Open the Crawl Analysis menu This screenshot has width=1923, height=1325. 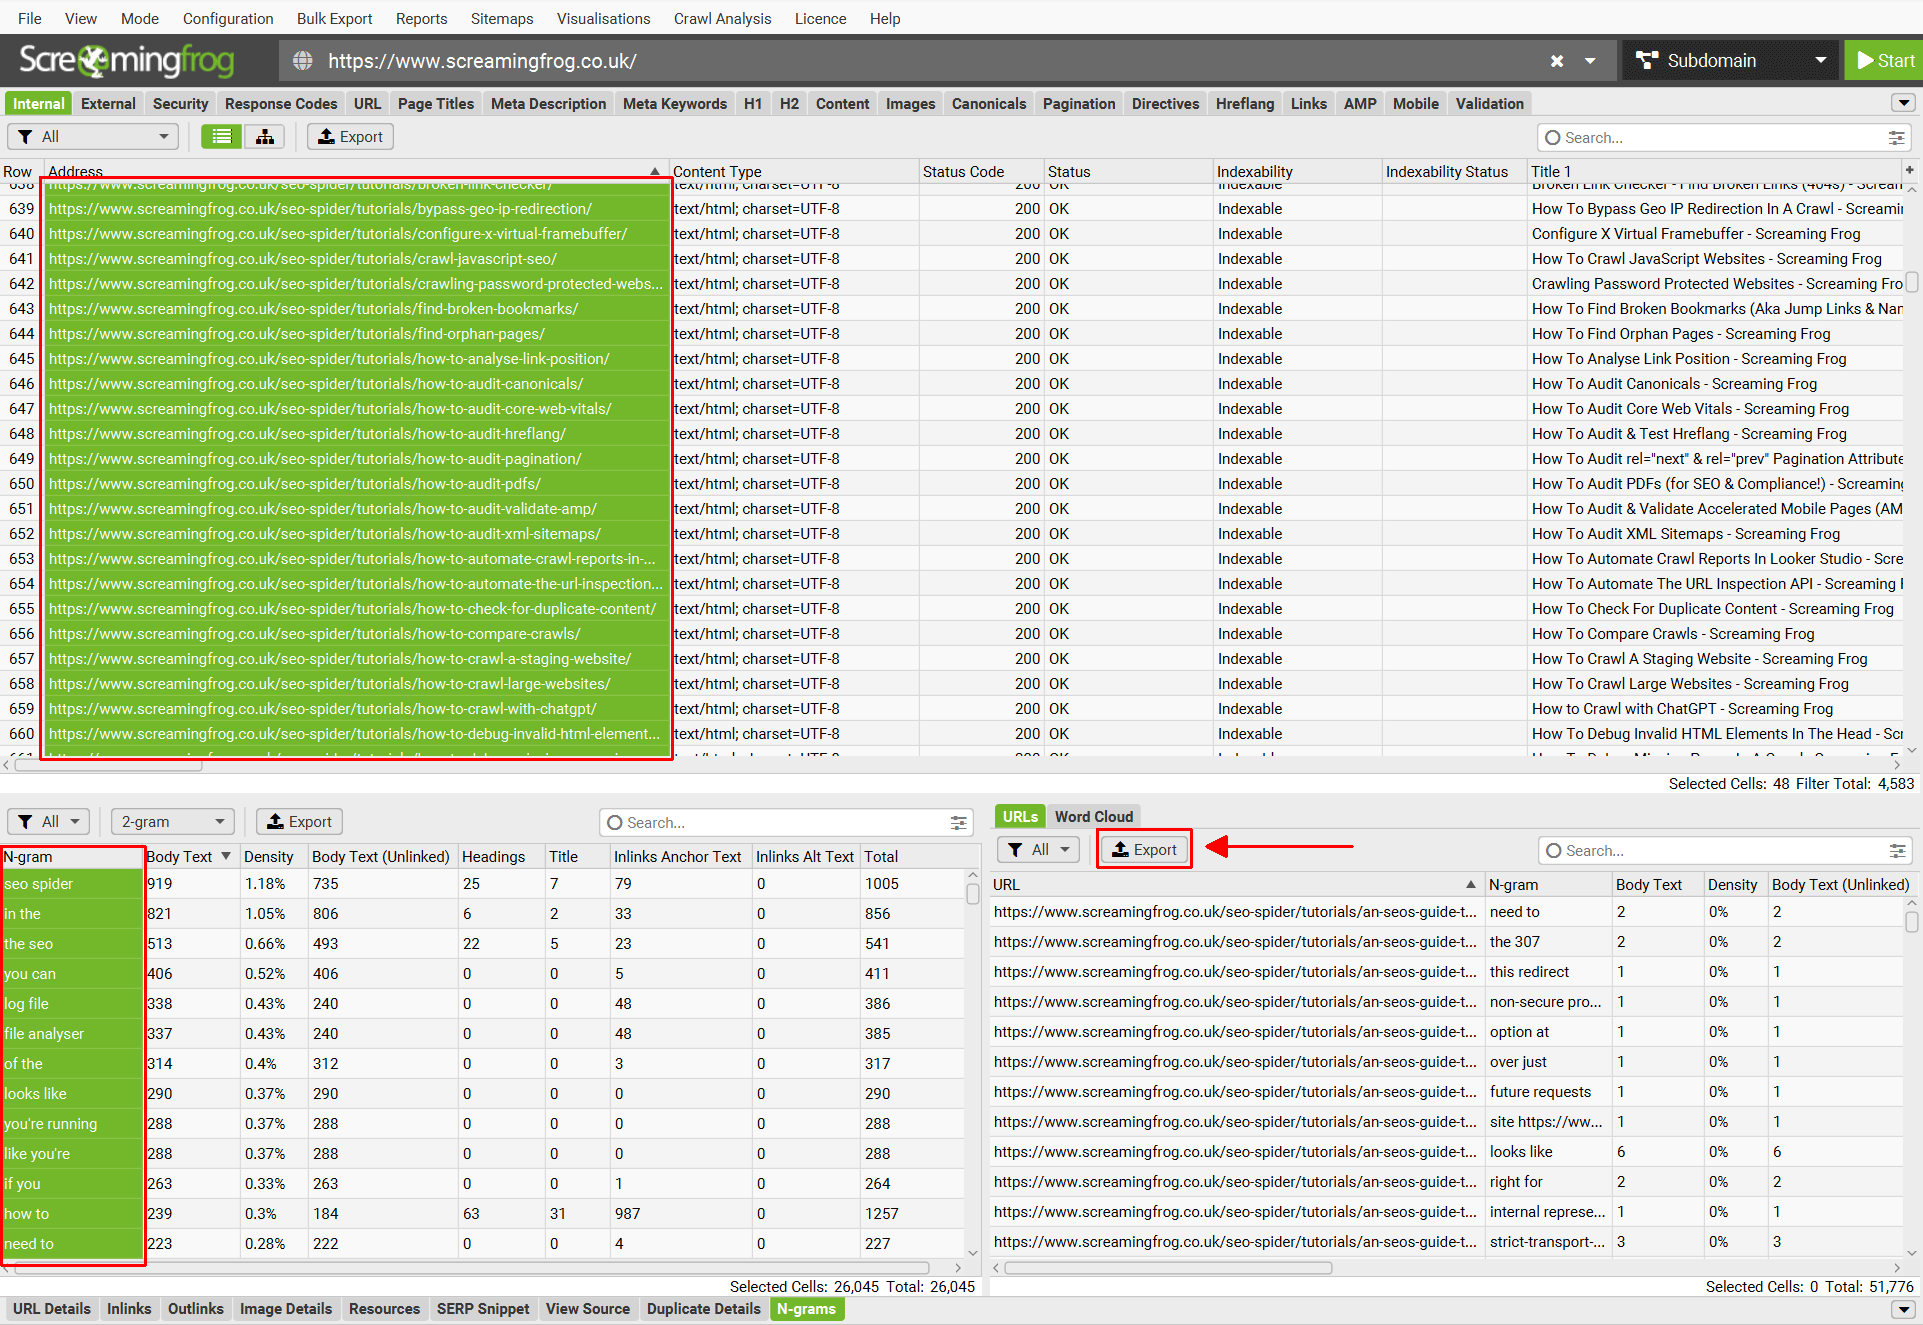pos(722,18)
